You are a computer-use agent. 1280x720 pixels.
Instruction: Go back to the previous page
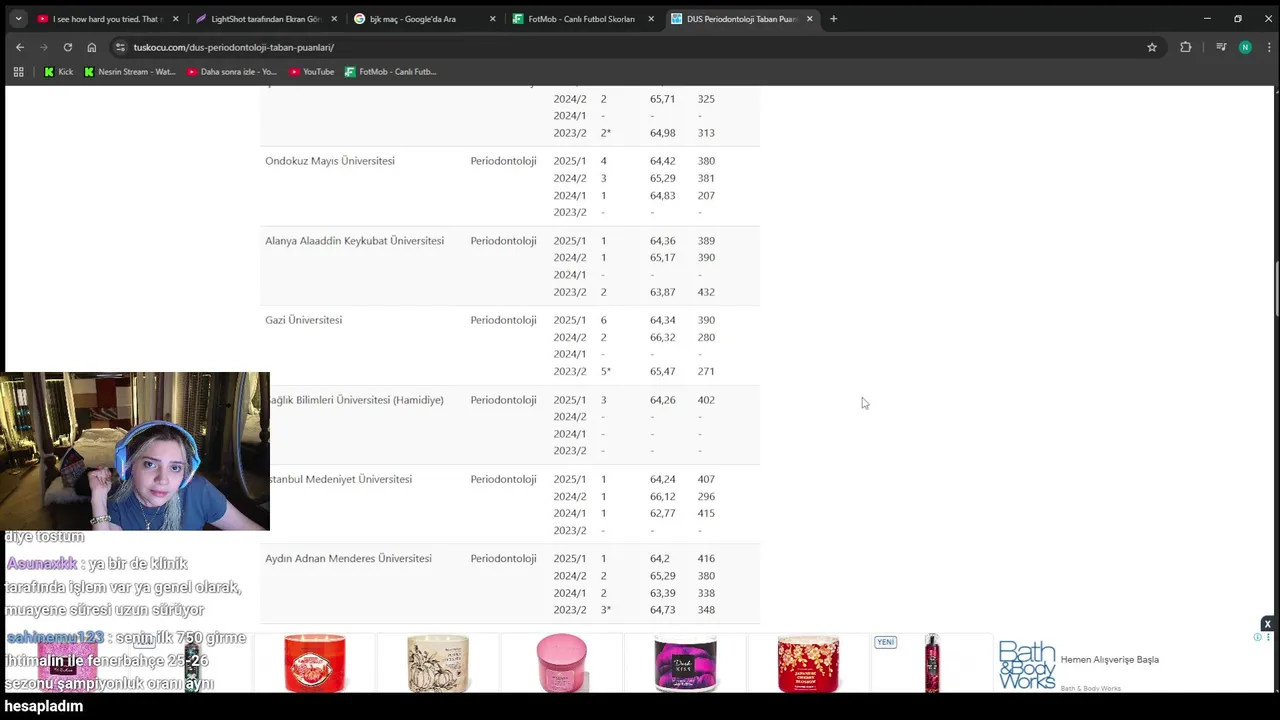[20, 47]
